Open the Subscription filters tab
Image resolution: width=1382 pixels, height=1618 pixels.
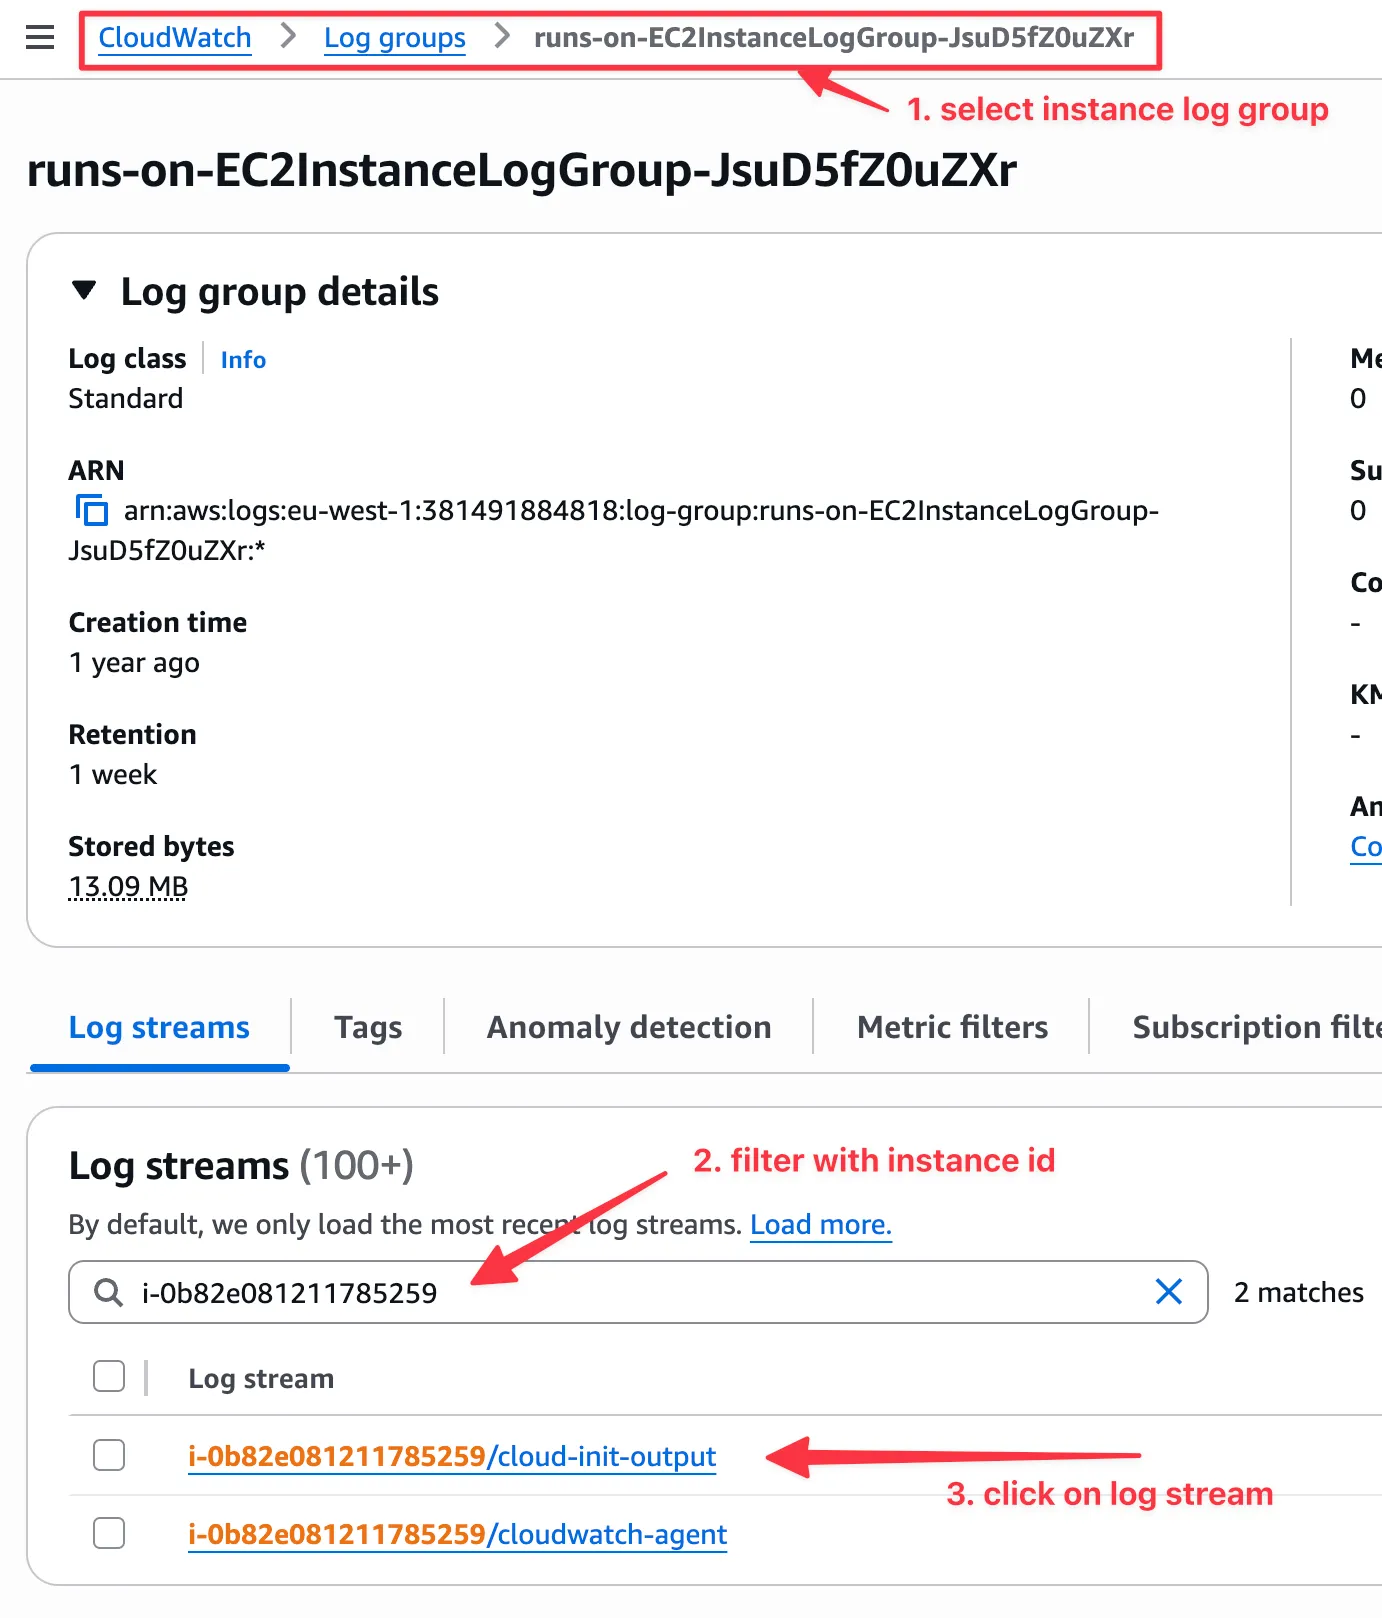click(1255, 1027)
